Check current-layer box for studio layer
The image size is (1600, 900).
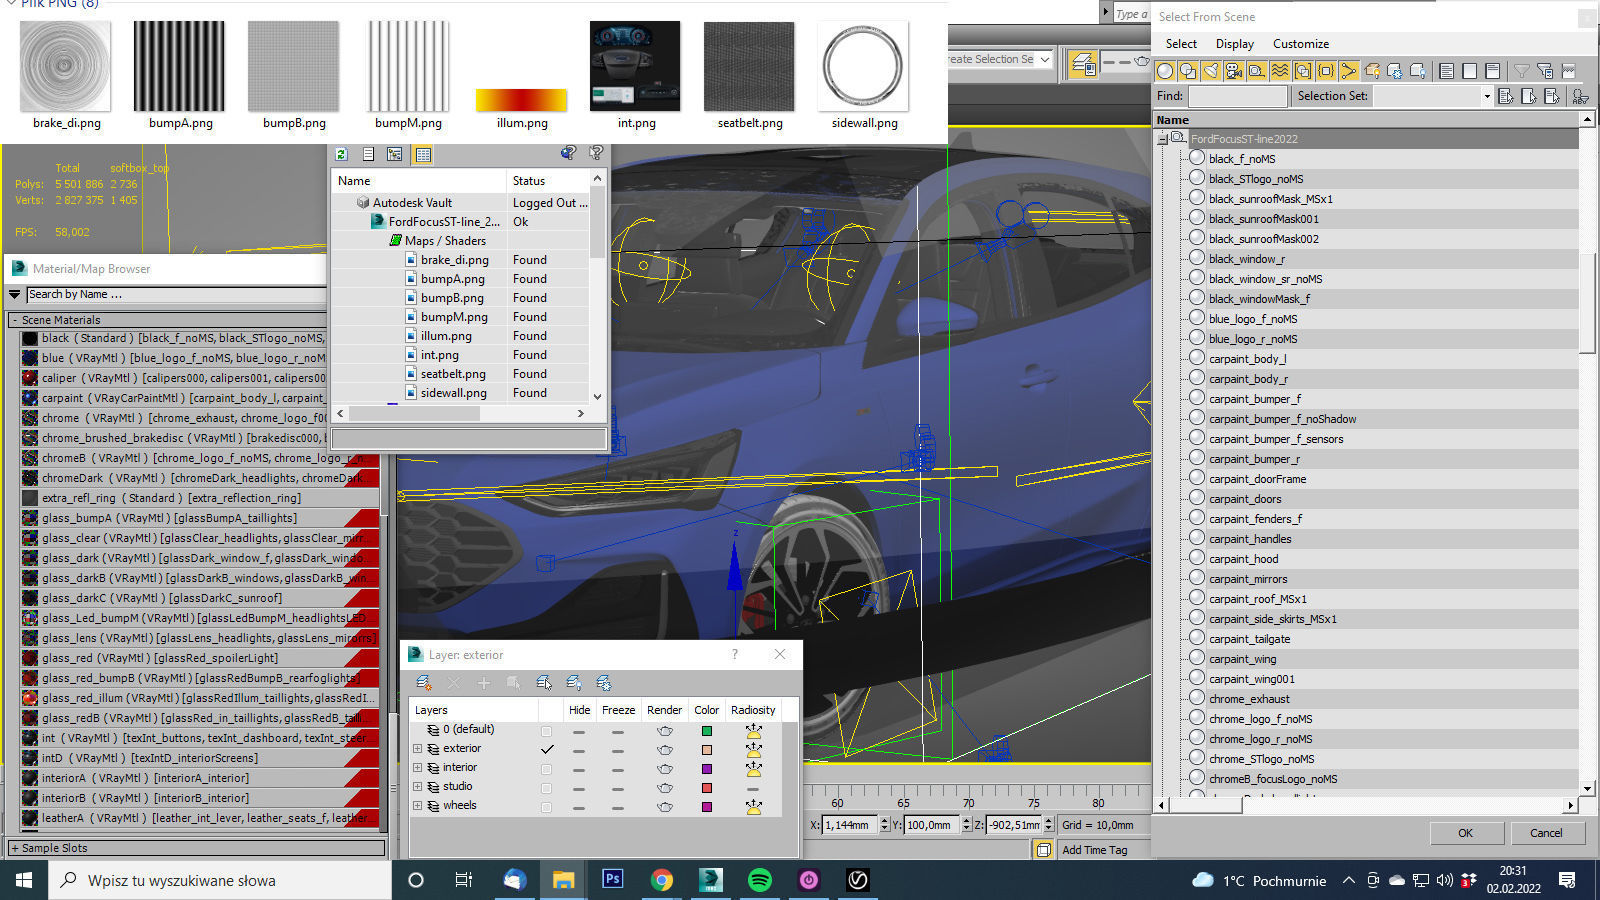(x=546, y=788)
